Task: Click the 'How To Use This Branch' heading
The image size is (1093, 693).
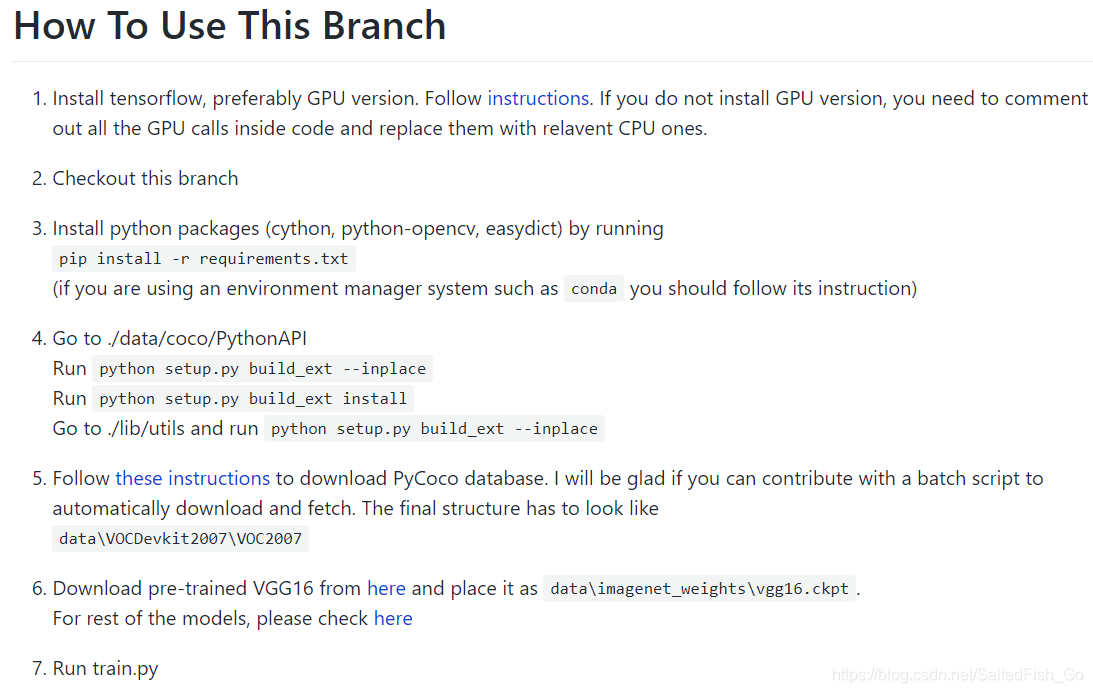Action: point(230,26)
